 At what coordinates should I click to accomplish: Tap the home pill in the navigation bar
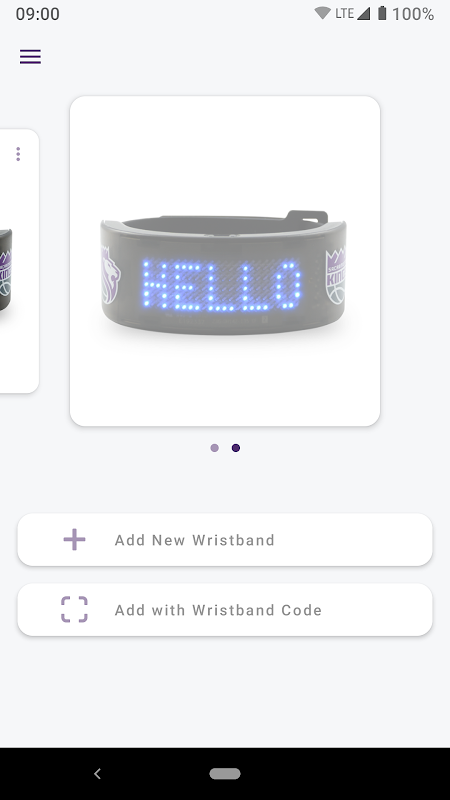pos(225,773)
